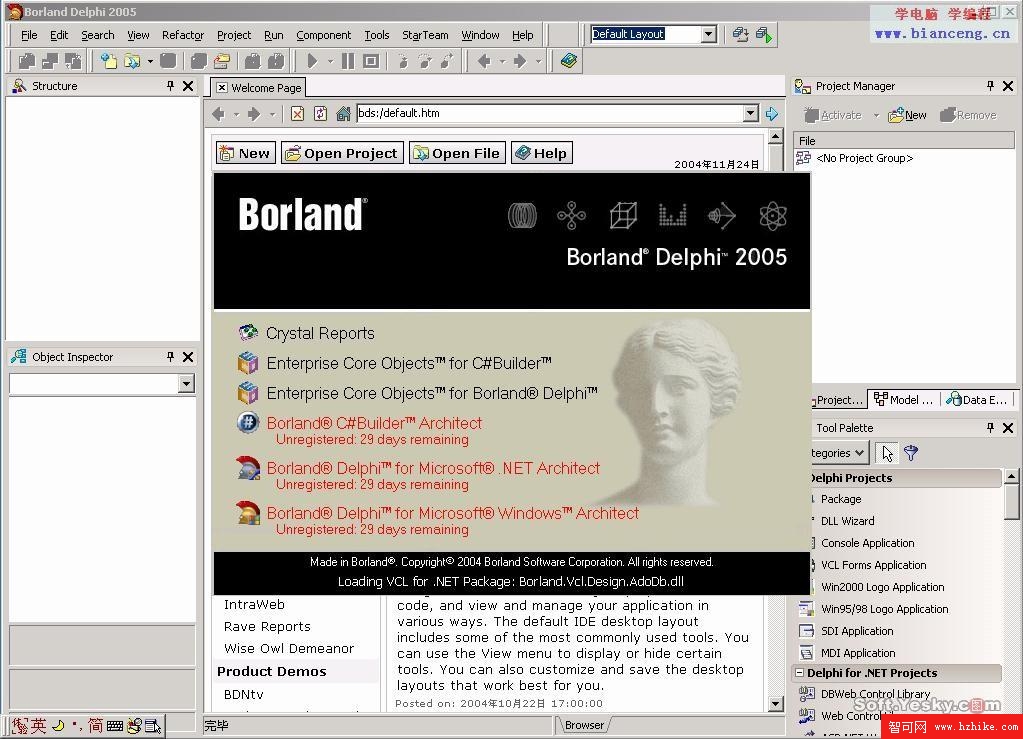The width and height of the screenshot is (1023, 739).
Task: Select MDI Application in Tool Palette
Action: (x=857, y=653)
